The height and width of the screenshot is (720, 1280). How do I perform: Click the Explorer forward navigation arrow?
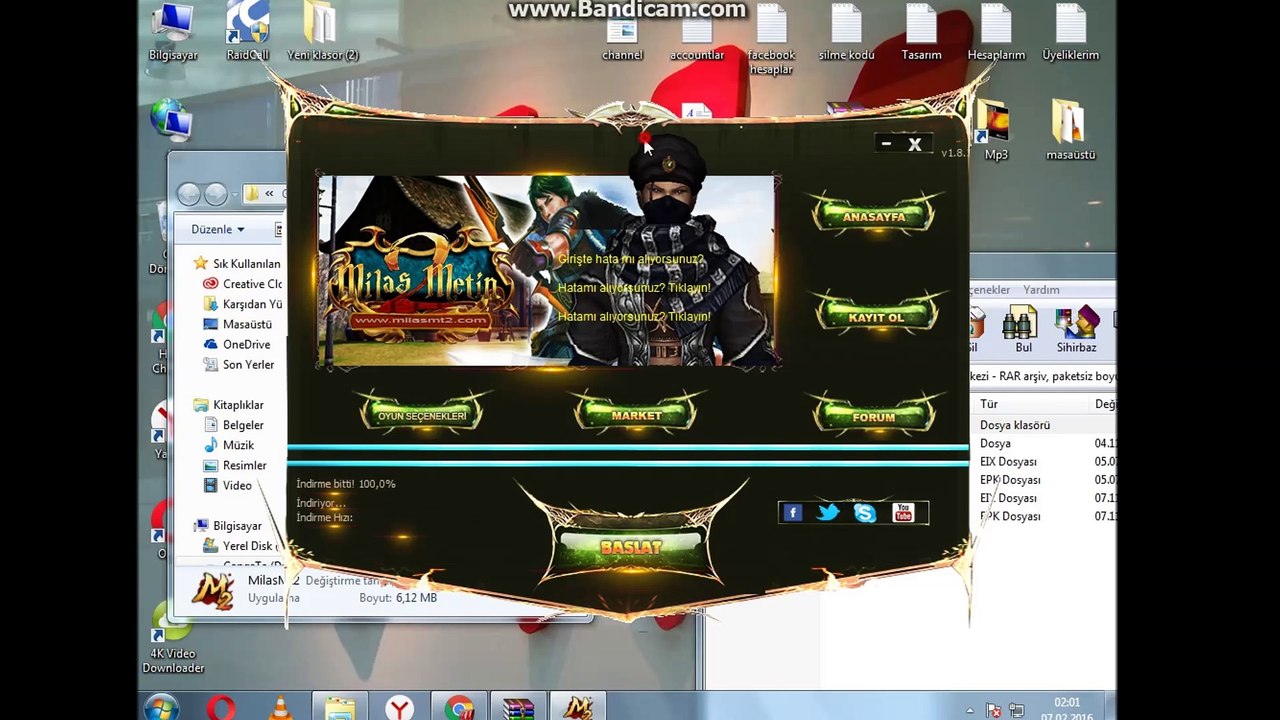coord(215,194)
